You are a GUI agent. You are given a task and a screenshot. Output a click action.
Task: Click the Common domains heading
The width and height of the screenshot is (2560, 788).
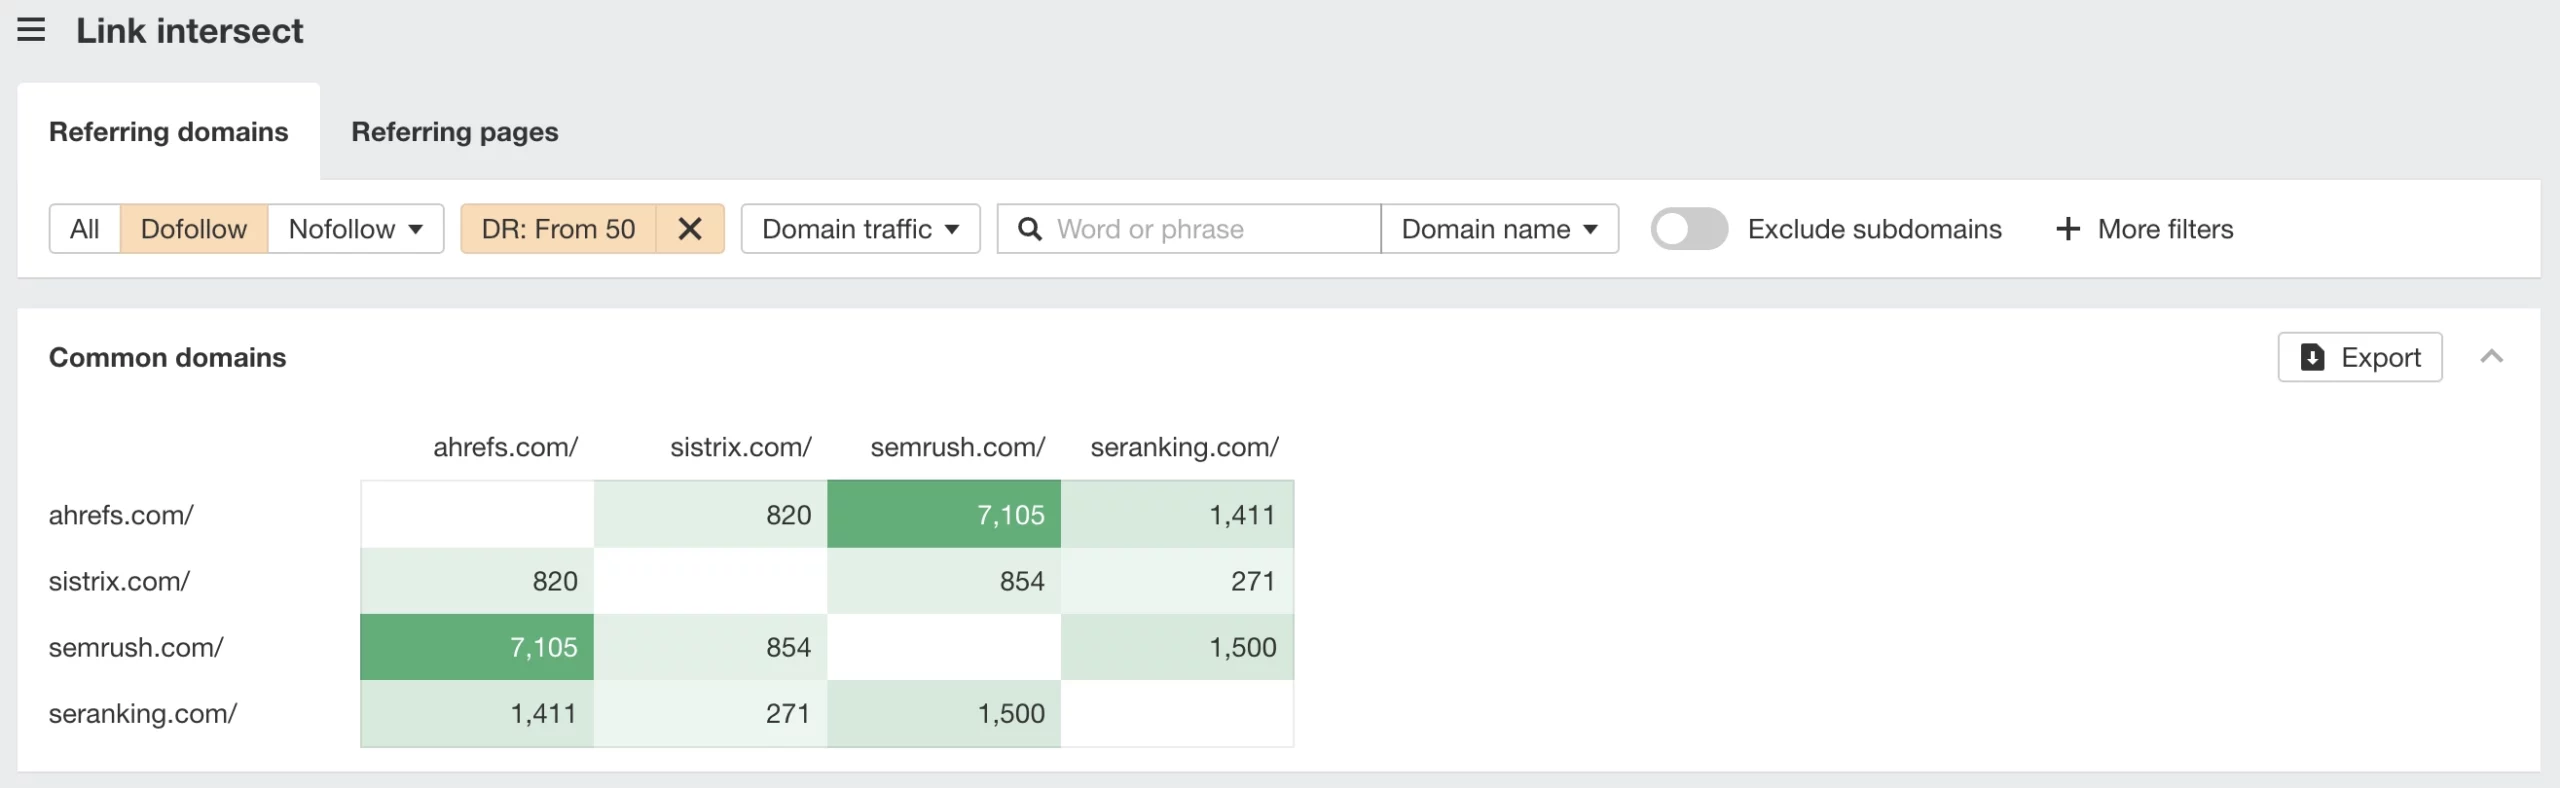[x=167, y=357]
